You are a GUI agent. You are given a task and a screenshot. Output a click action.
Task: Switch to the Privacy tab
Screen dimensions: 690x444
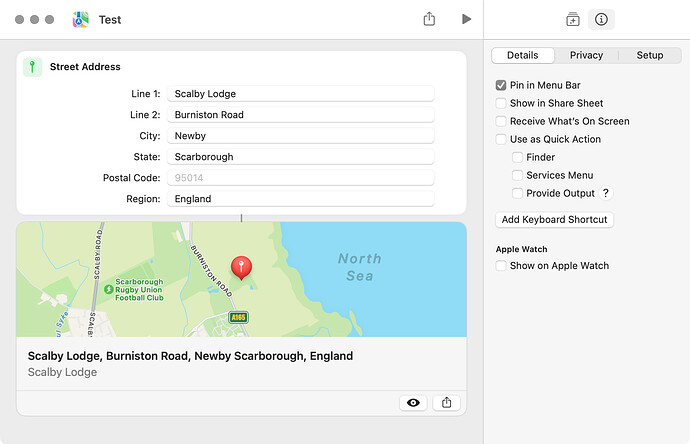(586, 55)
